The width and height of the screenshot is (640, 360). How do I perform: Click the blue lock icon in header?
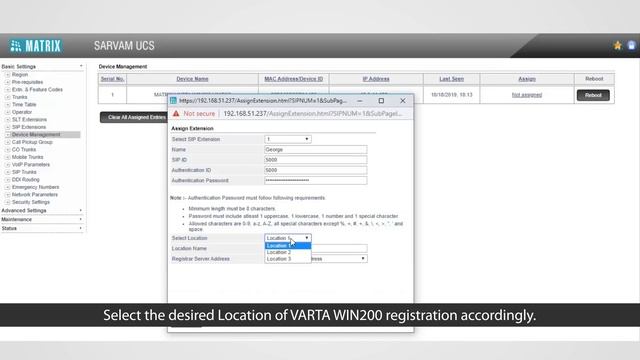[x=631, y=45]
